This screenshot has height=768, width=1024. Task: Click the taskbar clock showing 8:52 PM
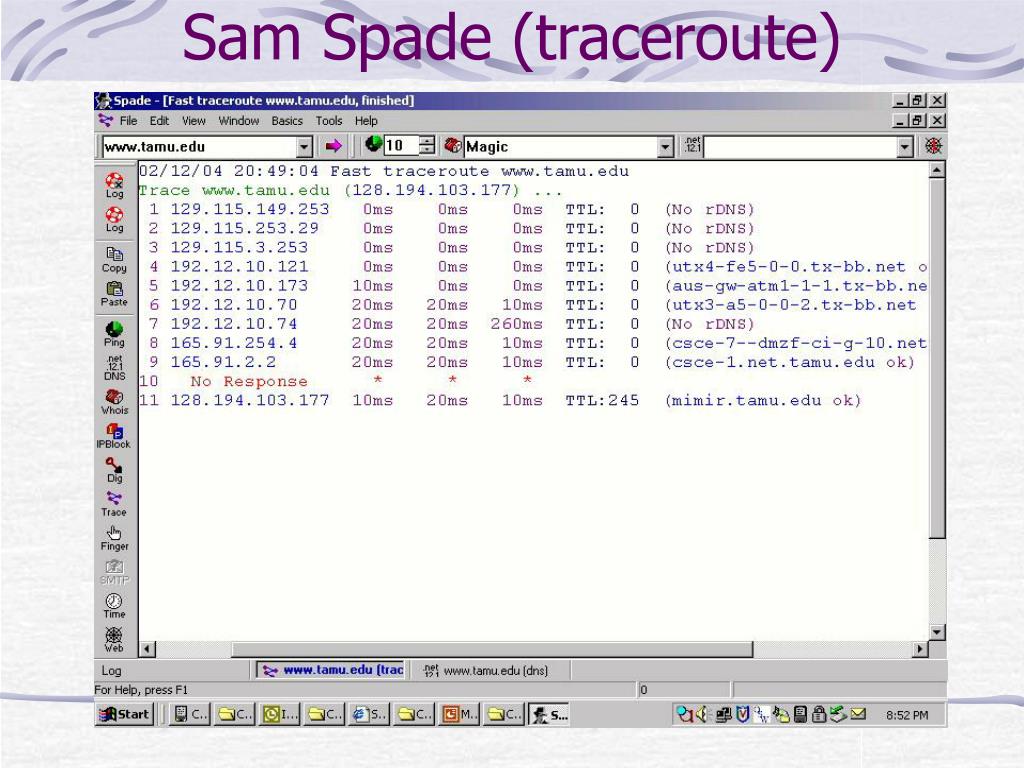906,715
